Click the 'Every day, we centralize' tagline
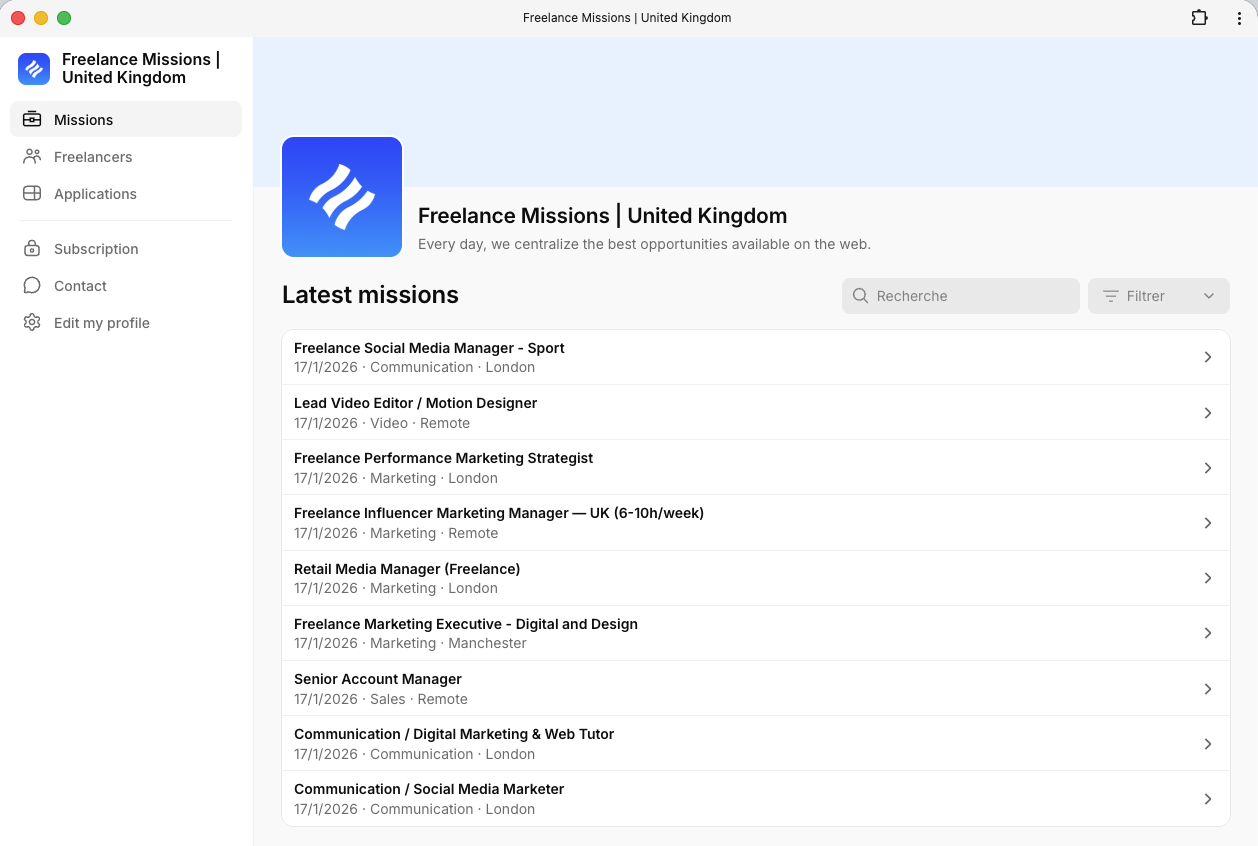Screen dimensions: 1258x846 [x=644, y=244]
